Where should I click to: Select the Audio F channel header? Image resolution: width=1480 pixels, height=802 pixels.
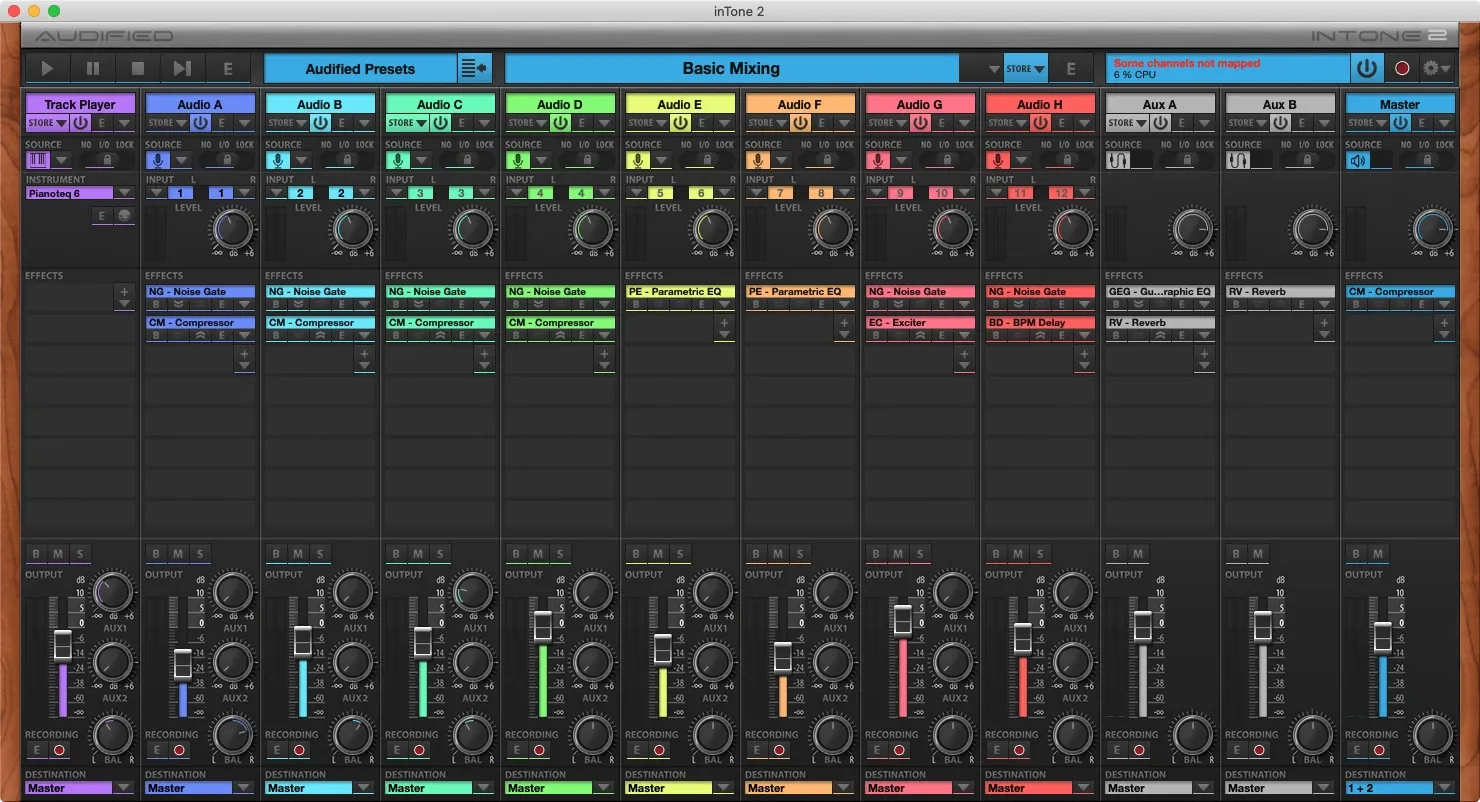click(x=800, y=103)
